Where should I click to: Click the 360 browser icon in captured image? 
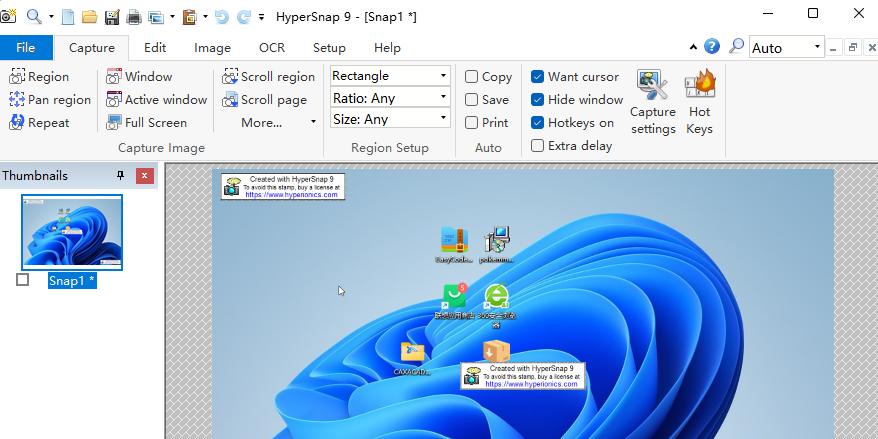497,296
